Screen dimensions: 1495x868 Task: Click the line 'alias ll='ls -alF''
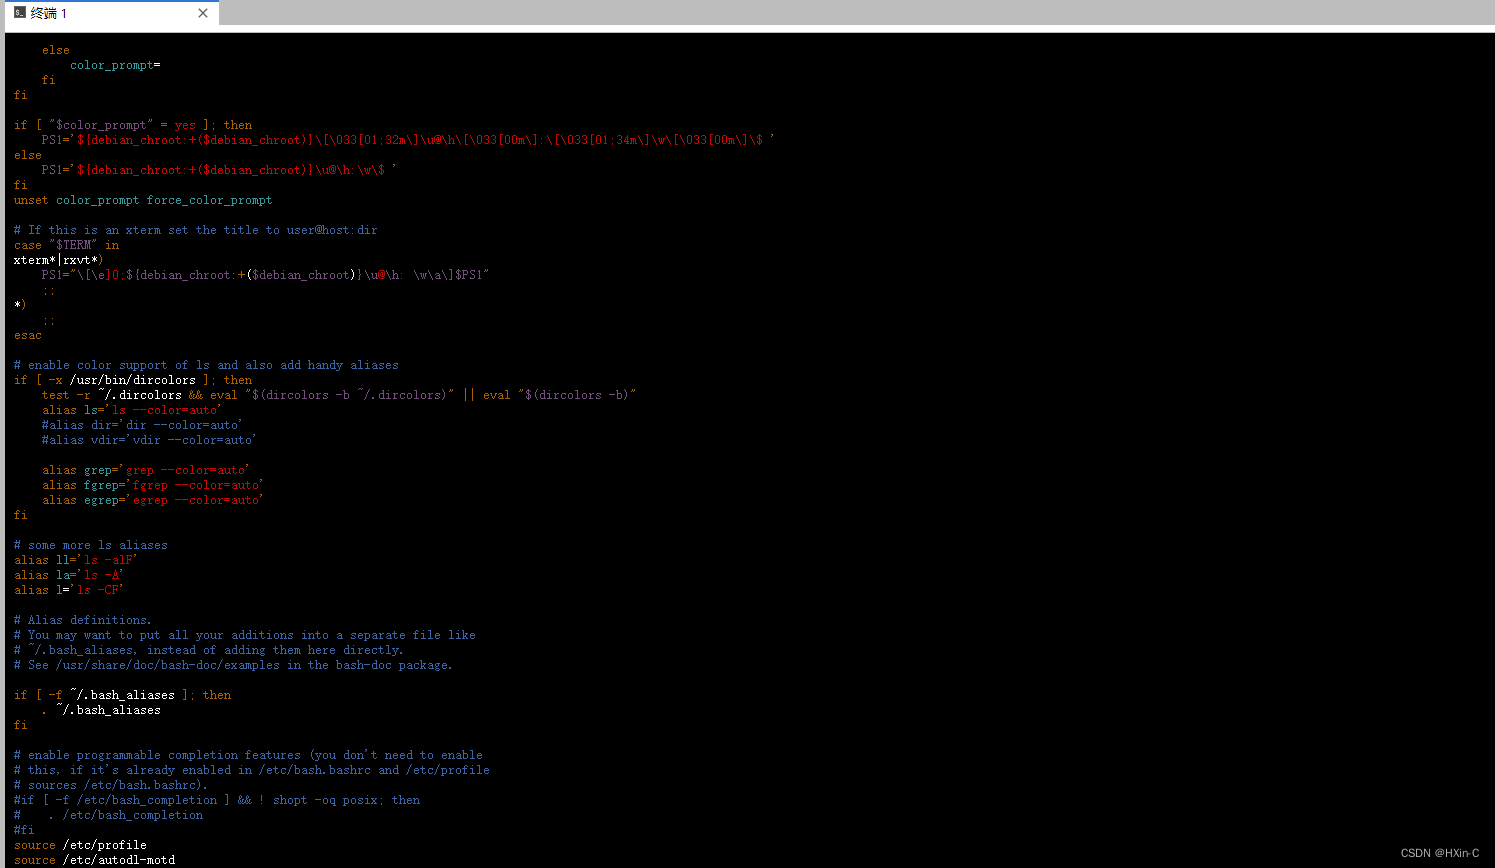click(x=76, y=560)
